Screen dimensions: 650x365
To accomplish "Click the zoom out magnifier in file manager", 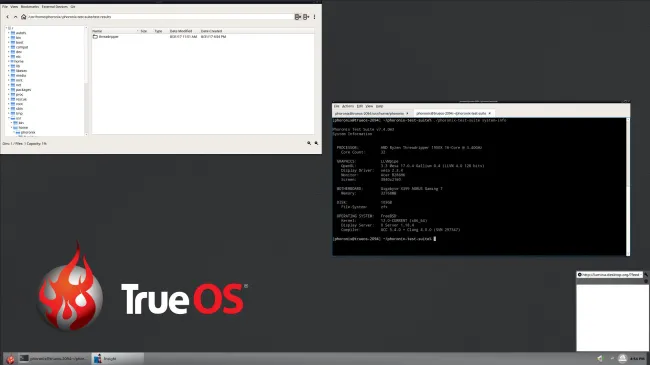I will pos(309,143).
